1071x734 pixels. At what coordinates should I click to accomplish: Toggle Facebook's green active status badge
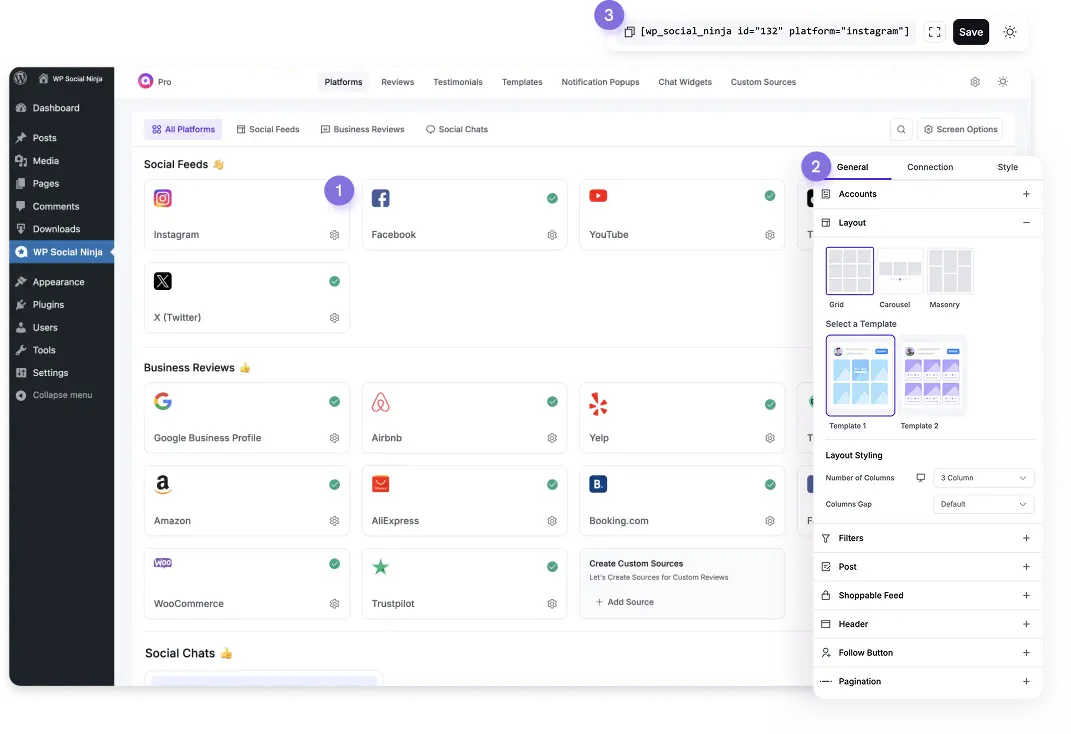[x=552, y=197]
